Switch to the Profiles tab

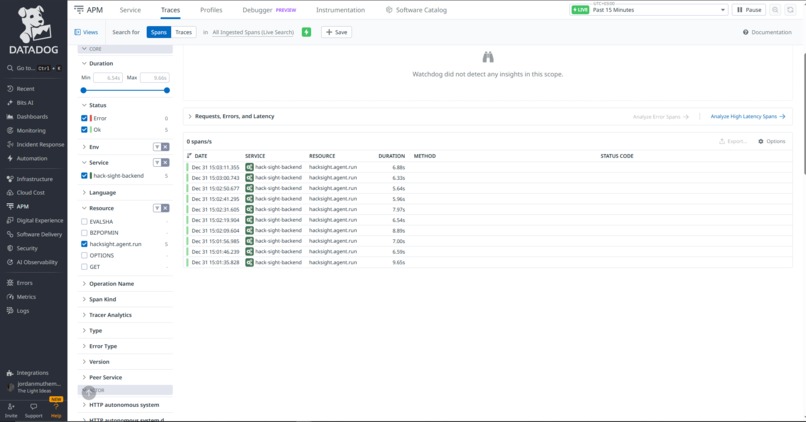211,10
